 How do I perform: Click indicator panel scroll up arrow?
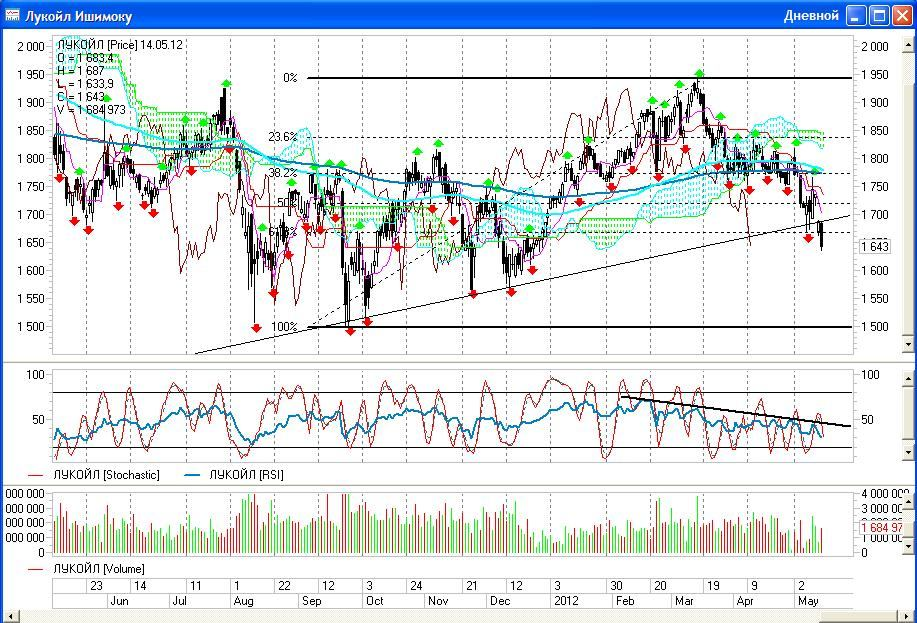(x=908, y=379)
